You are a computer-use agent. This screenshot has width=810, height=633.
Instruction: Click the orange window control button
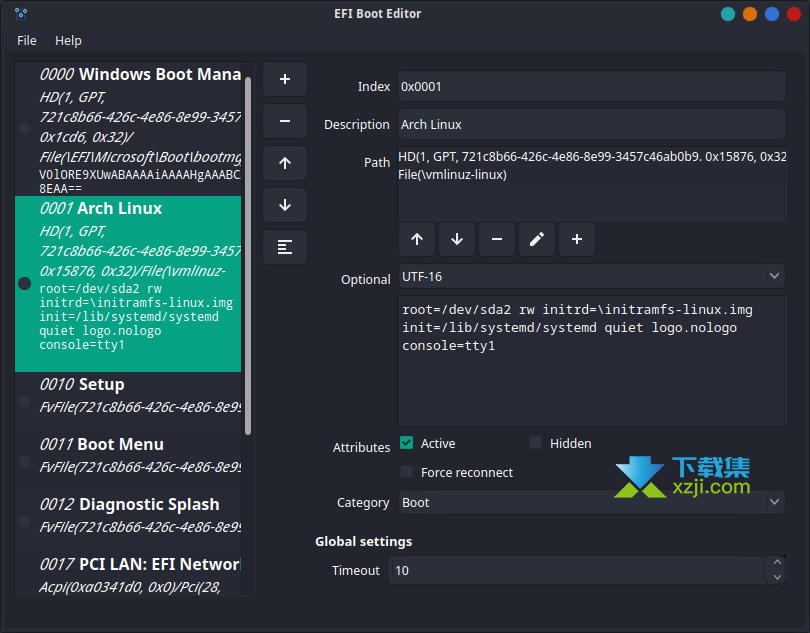coord(750,14)
